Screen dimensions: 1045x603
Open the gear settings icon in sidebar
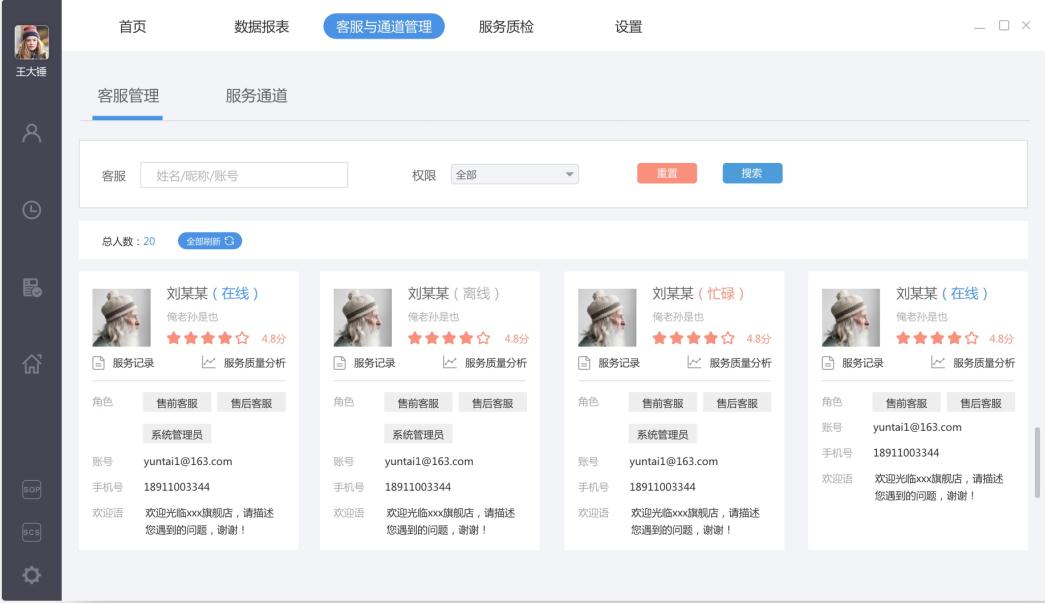(x=31, y=577)
